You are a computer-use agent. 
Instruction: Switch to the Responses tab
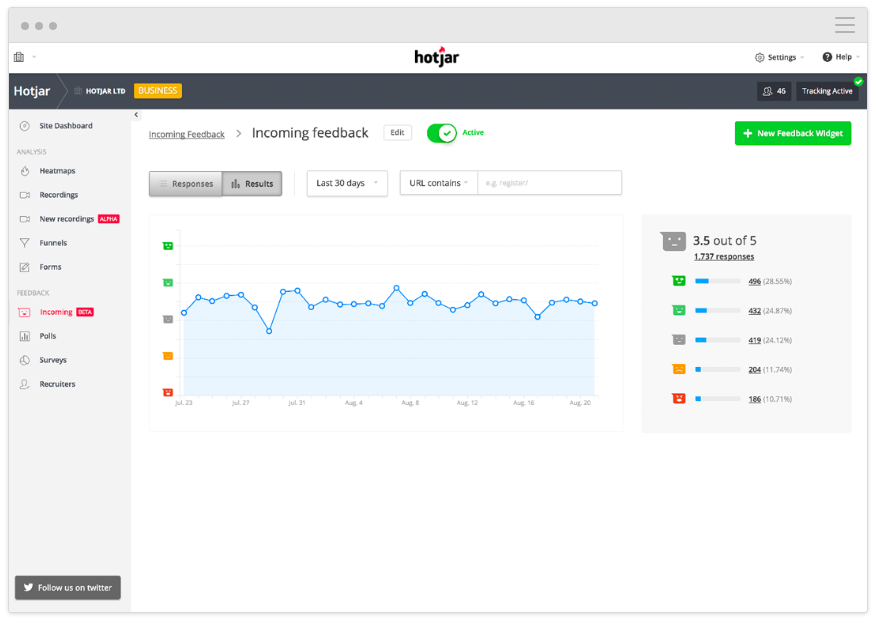pos(186,184)
